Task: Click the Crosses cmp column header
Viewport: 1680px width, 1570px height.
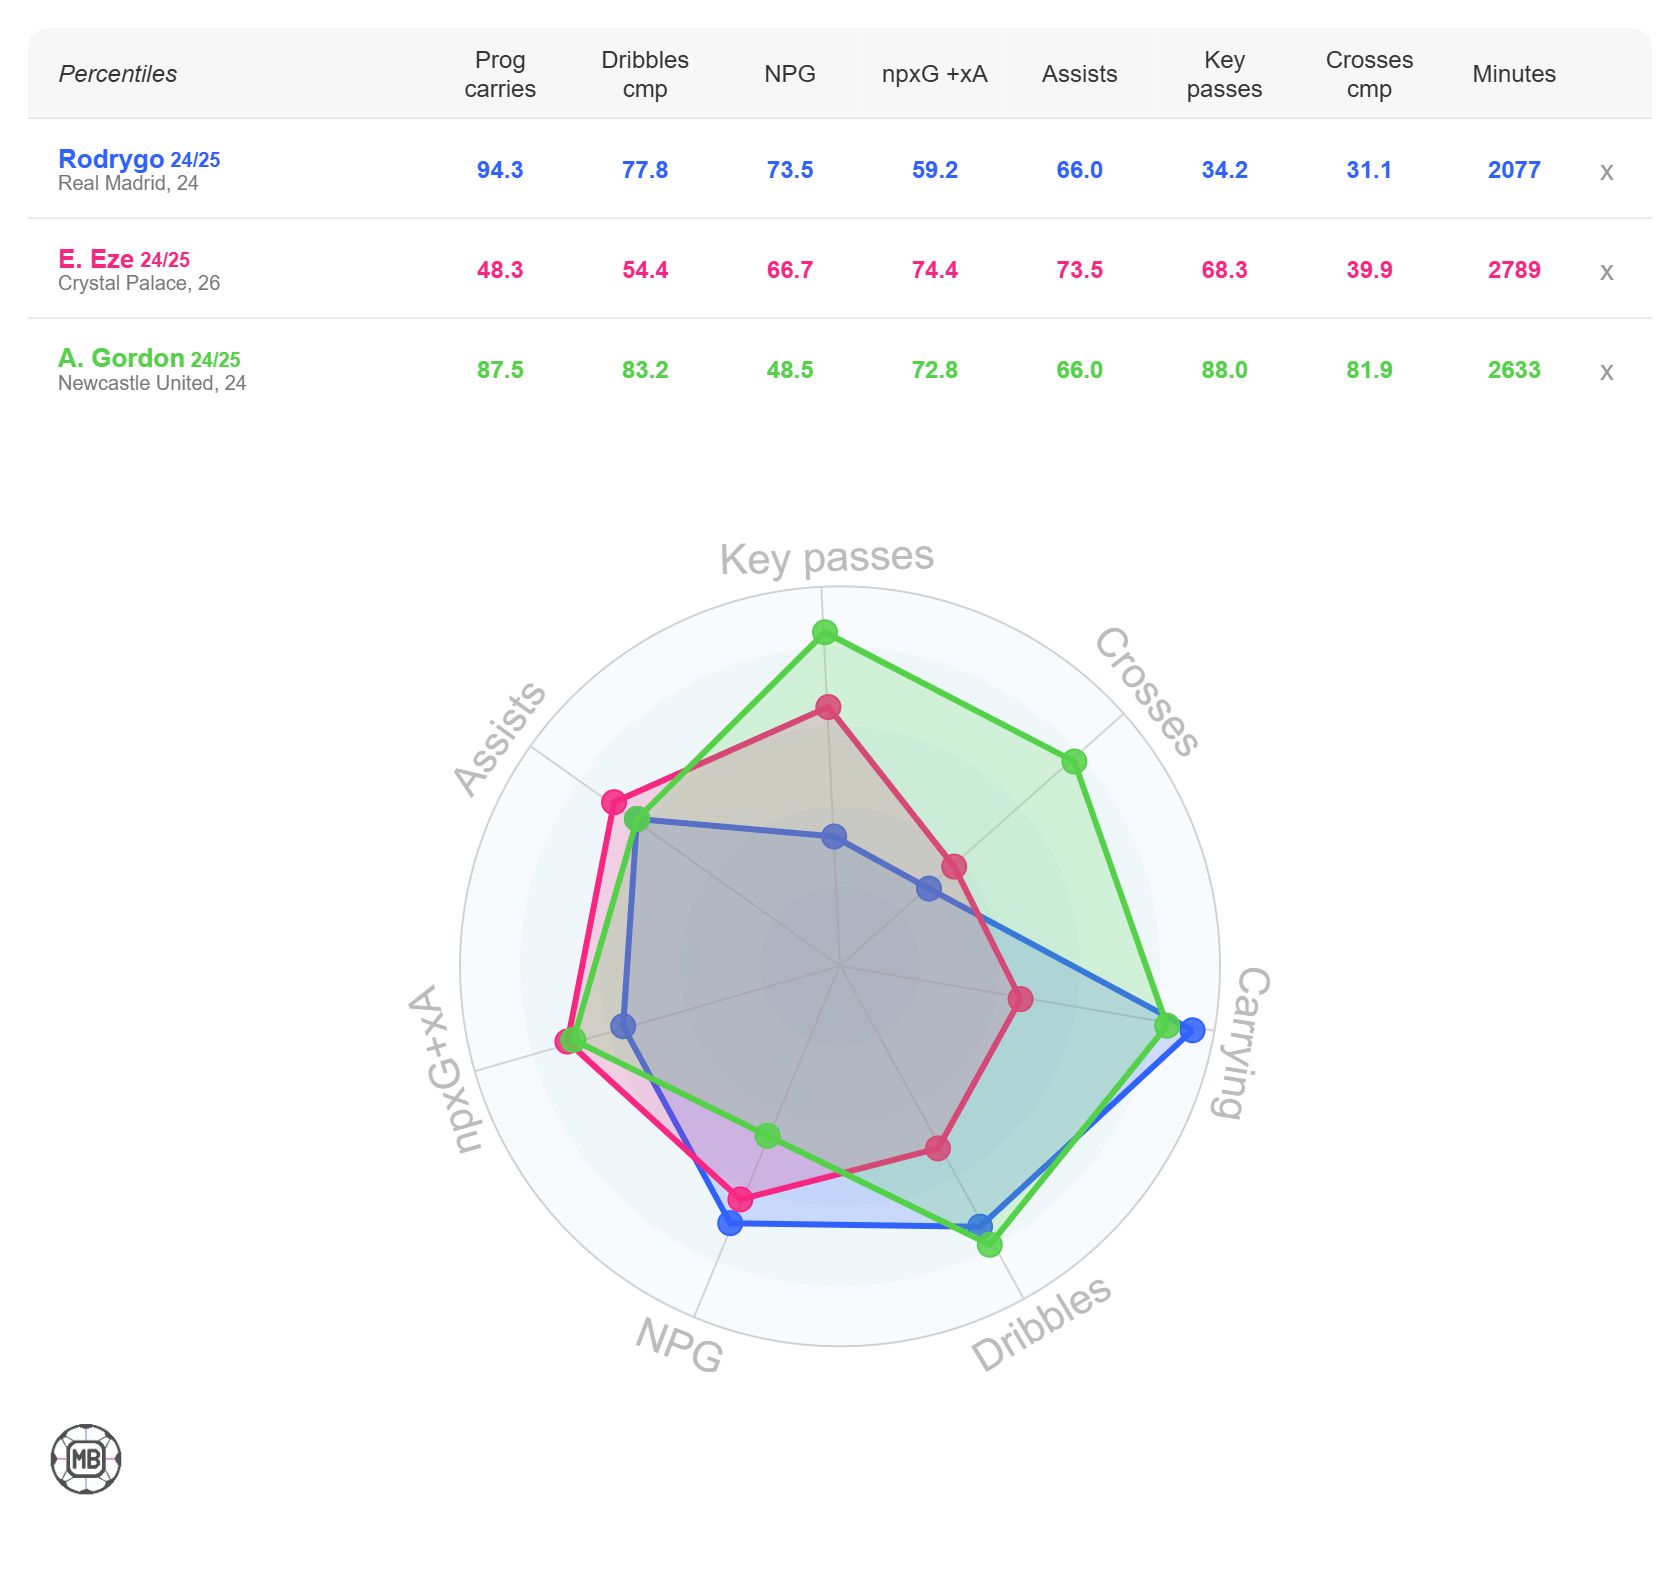Action: pos(1369,74)
